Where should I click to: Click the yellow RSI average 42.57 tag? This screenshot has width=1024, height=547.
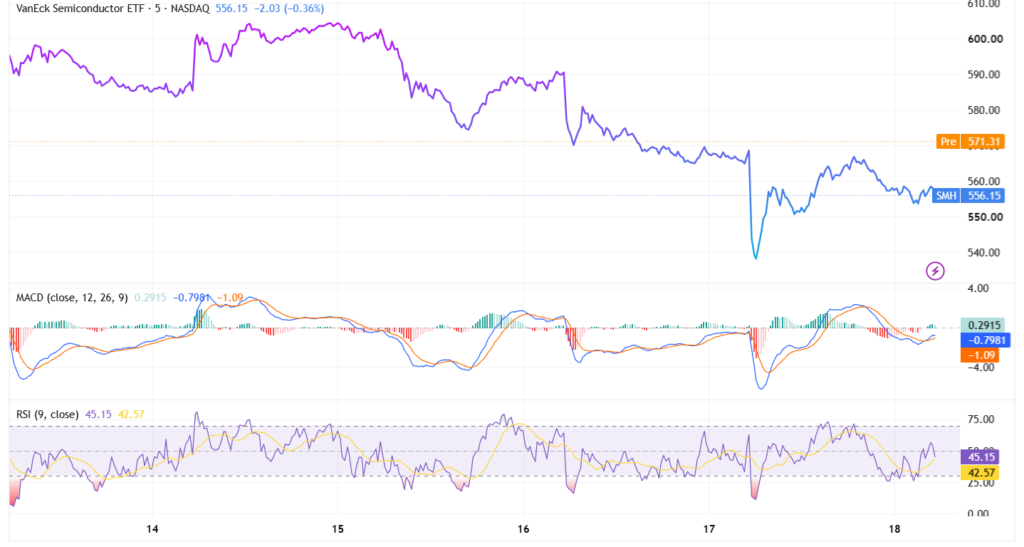981,472
